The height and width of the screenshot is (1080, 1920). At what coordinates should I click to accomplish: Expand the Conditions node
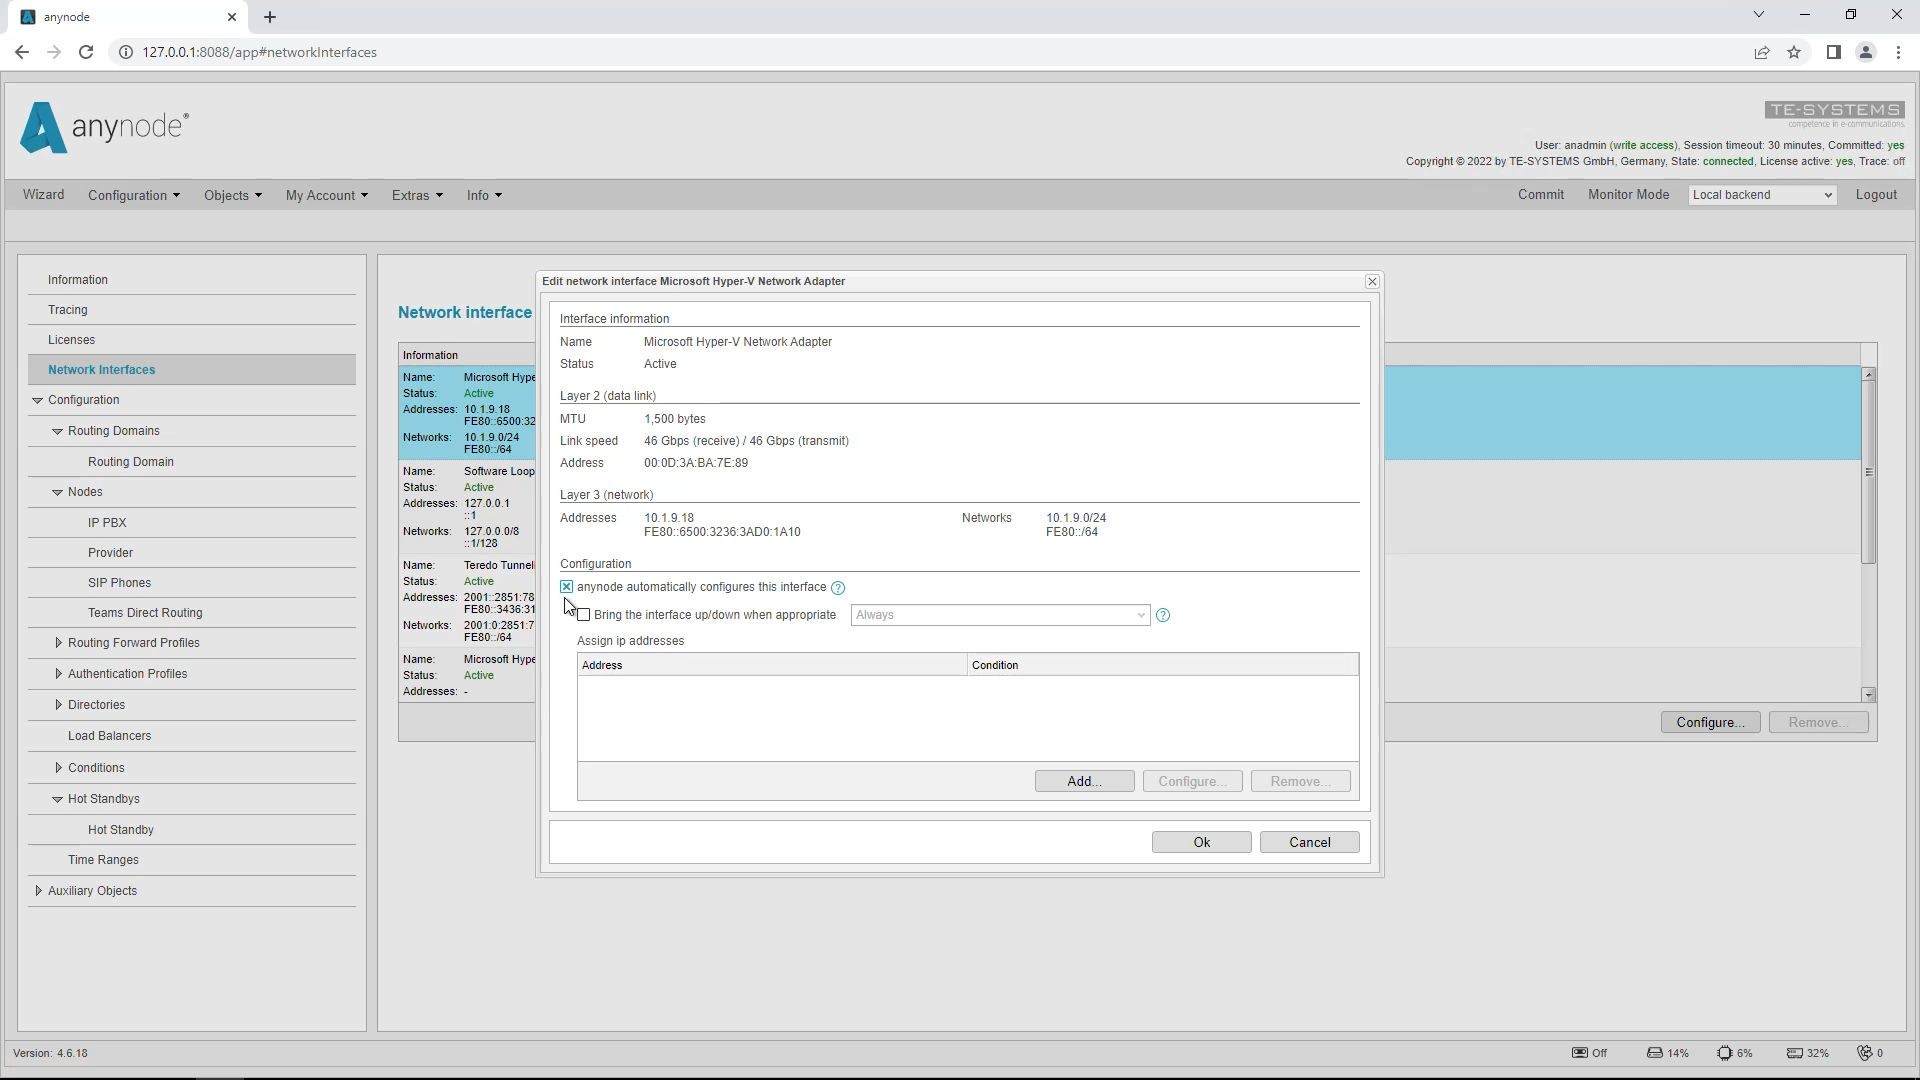pyautogui.click(x=58, y=768)
